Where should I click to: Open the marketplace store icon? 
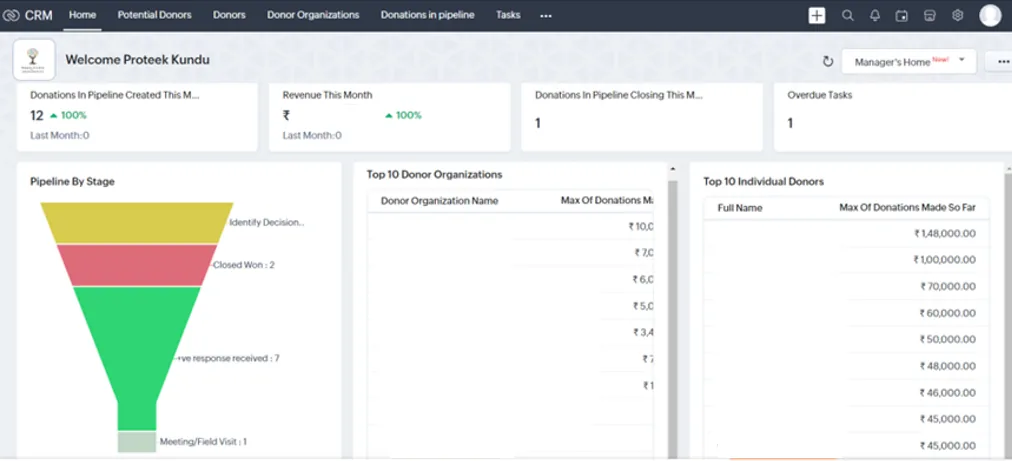[x=929, y=15]
